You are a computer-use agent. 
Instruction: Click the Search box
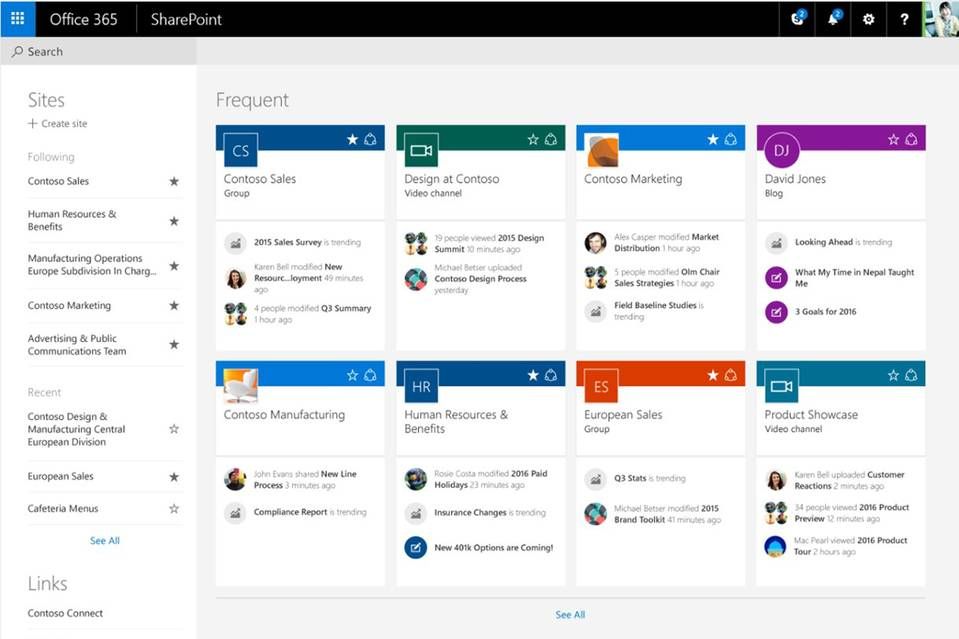coord(98,51)
